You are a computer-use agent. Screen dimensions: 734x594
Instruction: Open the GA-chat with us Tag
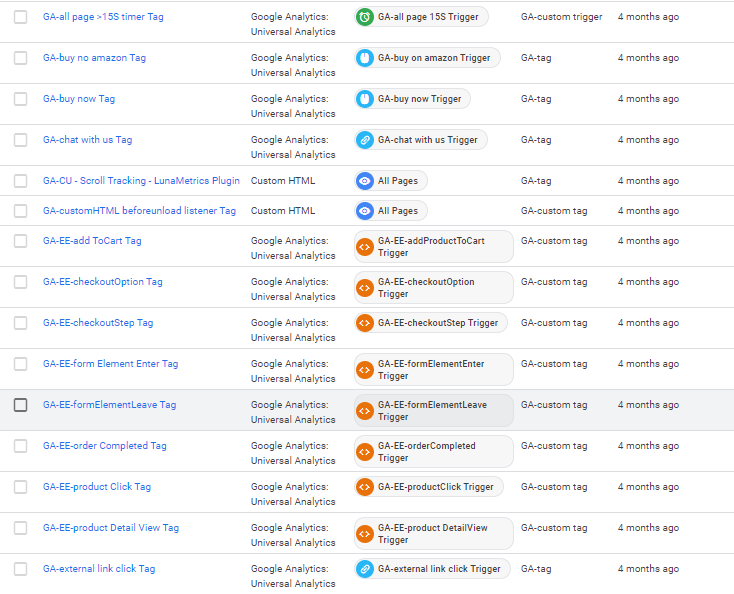88,140
